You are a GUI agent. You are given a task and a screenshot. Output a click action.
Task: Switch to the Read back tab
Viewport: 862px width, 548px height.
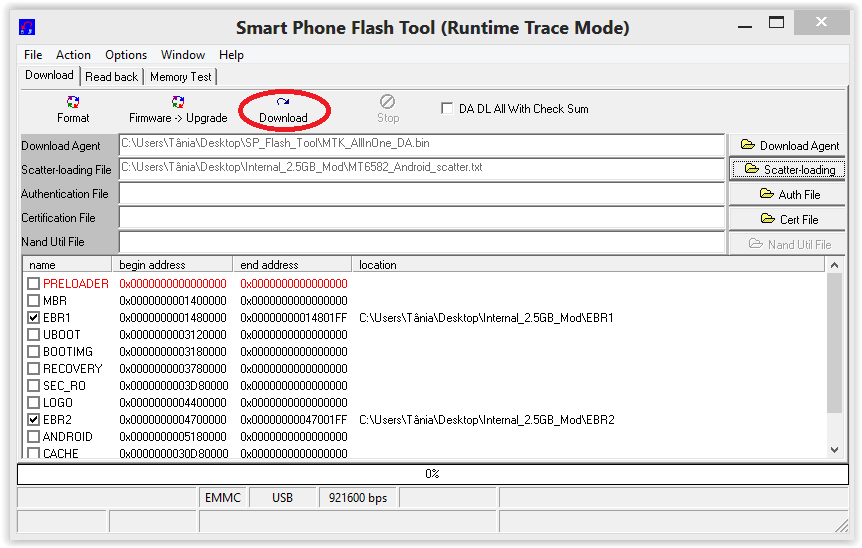click(112, 77)
